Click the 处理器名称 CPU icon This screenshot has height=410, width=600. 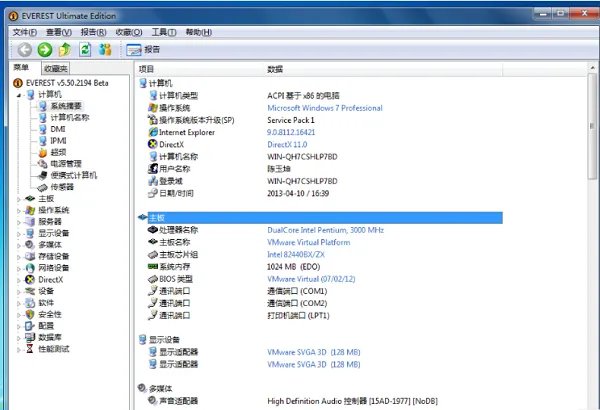[x=153, y=230]
